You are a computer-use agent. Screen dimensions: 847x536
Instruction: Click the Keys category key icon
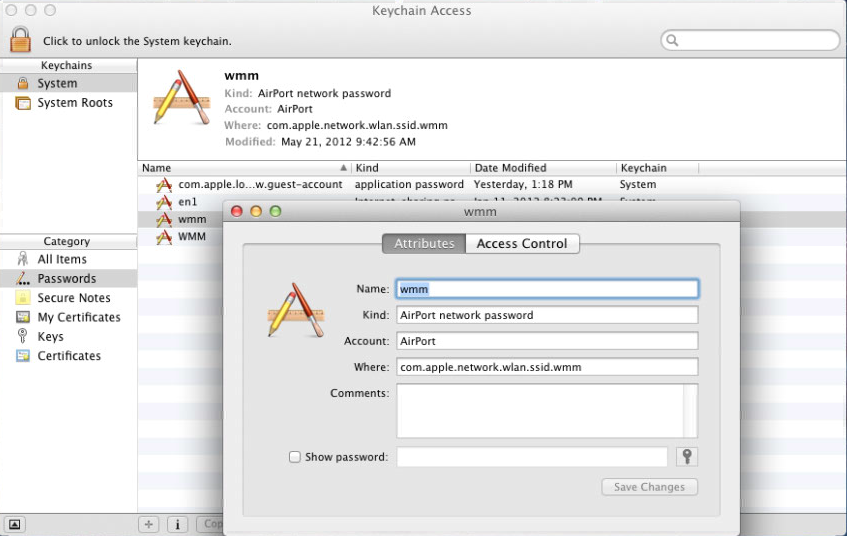coord(22,336)
